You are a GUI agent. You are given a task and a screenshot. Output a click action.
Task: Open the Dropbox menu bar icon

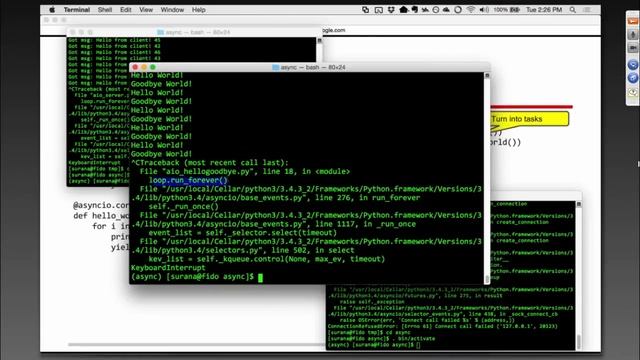[391, 10]
